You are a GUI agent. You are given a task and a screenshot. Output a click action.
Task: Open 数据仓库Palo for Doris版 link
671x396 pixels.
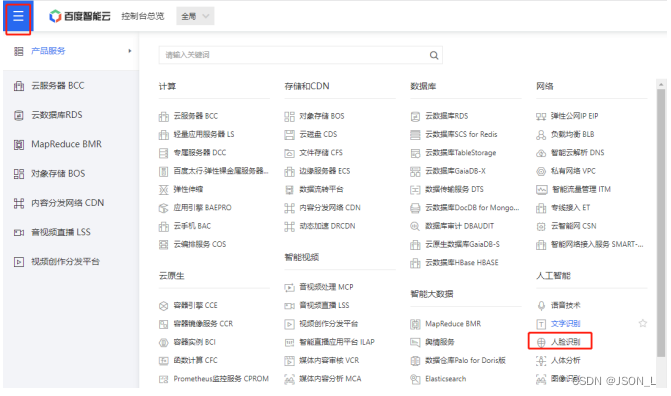coord(465,360)
